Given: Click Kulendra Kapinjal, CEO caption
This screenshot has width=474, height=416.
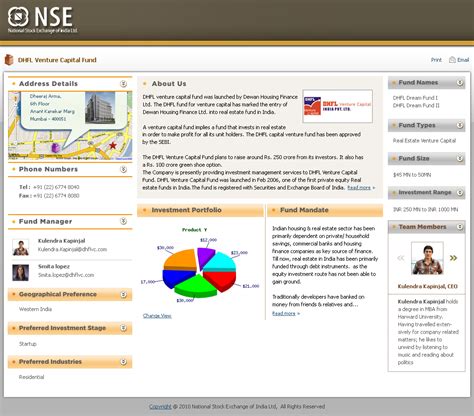Looking at the screenshot, I should [x=428, y=286].
